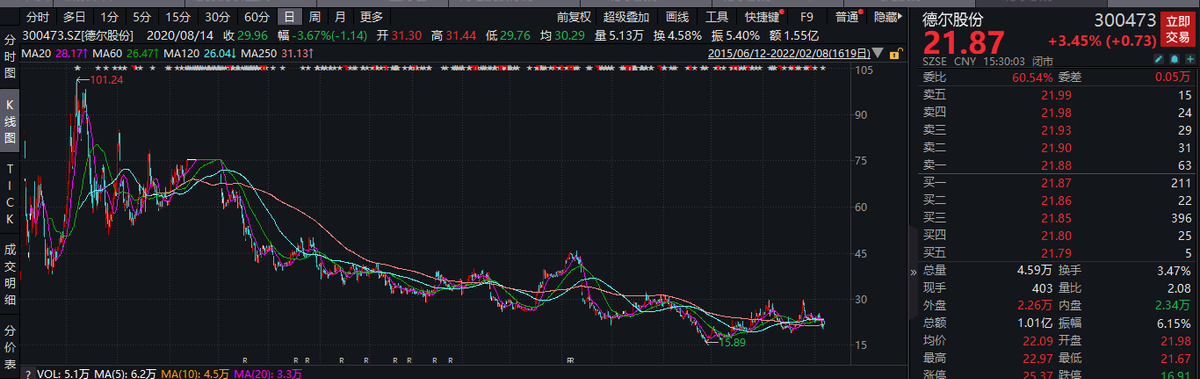Open the 工具 tools menu

[717, 16]
